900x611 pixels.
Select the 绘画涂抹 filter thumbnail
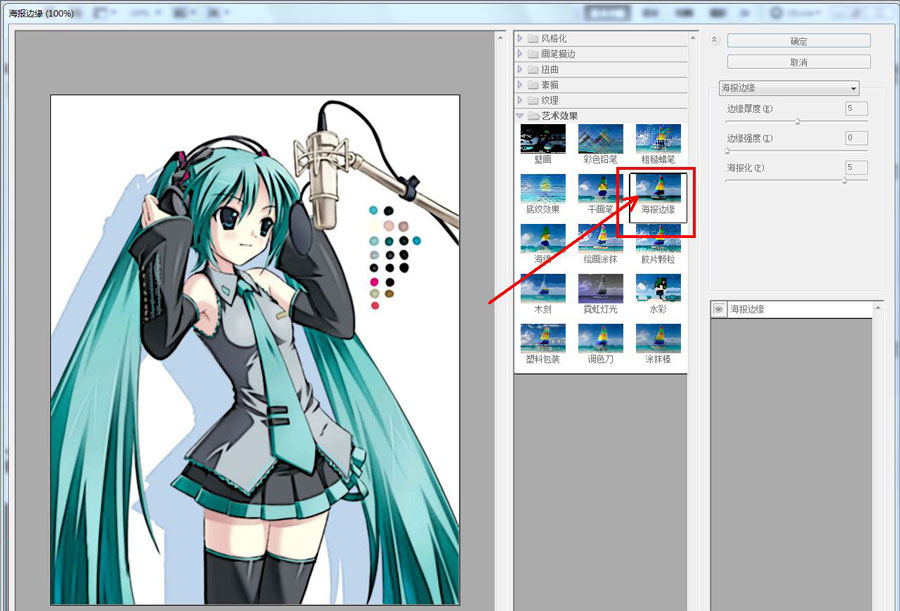pyautogui.click(x=600, y=239)
